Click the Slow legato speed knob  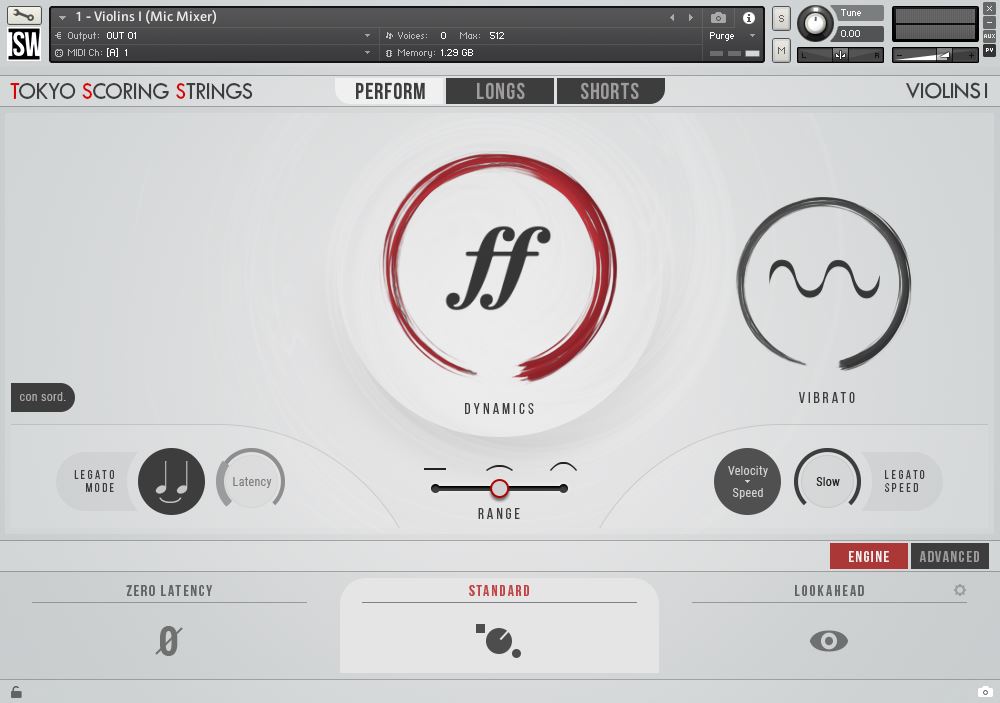(827, 482)
